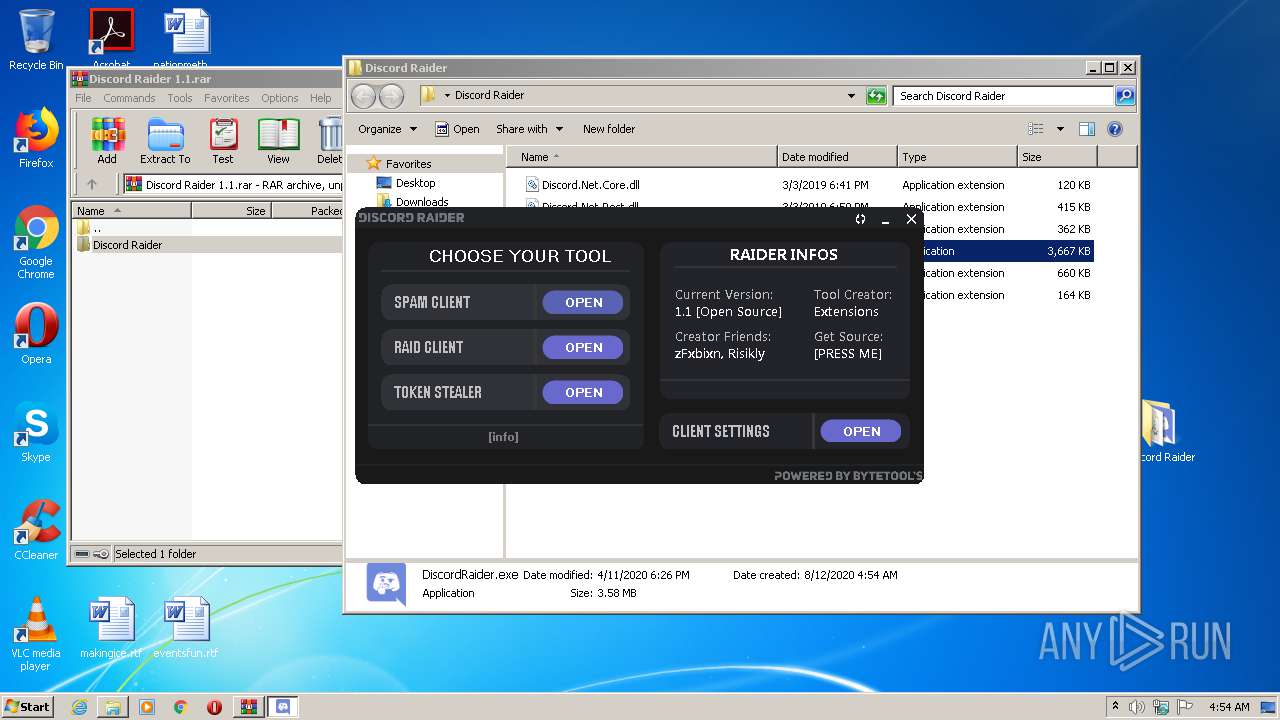This screenshot has height=720, width=1280.
Task: Open CCleaner desktop icon
Action: [36, 530]
